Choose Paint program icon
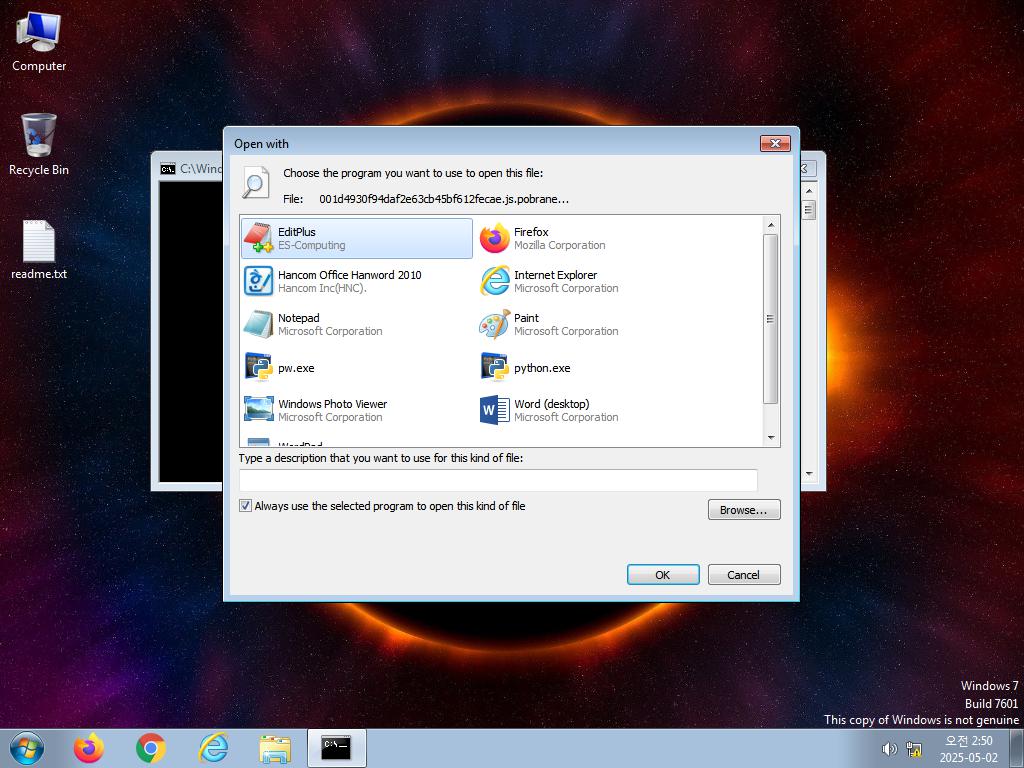Viewport: 1024px width, 768px height. point(494,324)
